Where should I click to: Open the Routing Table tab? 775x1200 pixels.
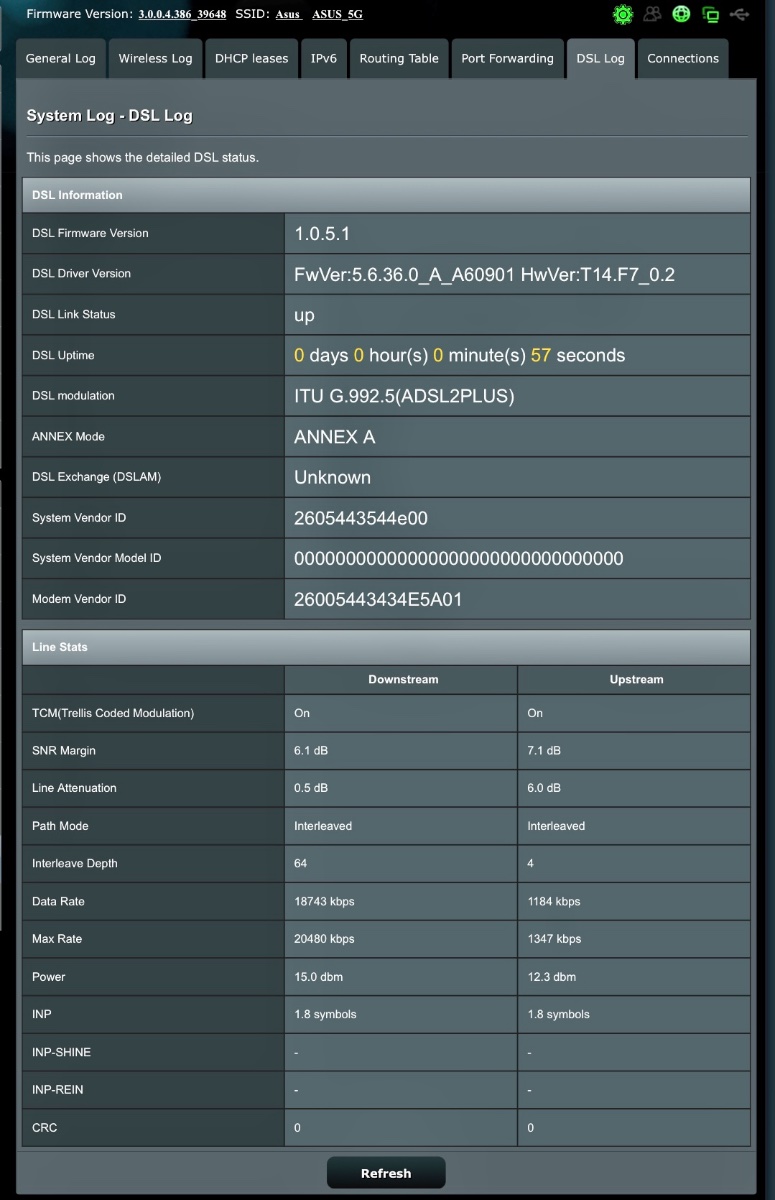click(x=399, y=59)
